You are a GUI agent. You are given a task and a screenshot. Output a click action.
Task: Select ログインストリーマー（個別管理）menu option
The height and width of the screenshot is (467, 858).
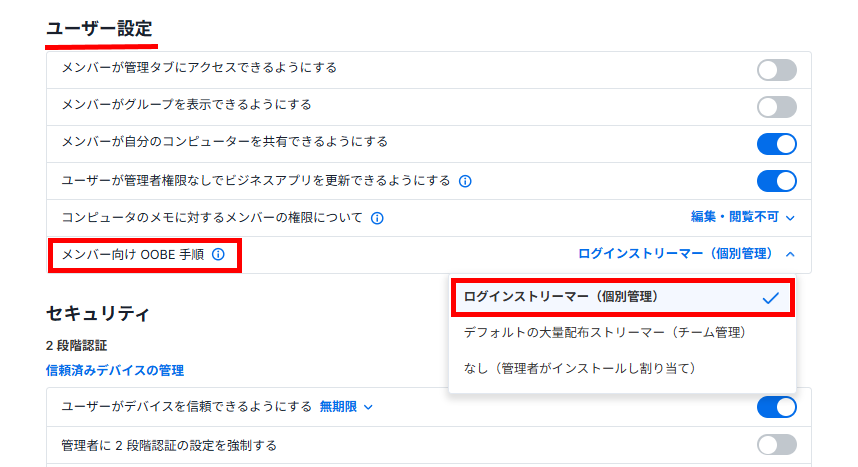coord(622,297)
